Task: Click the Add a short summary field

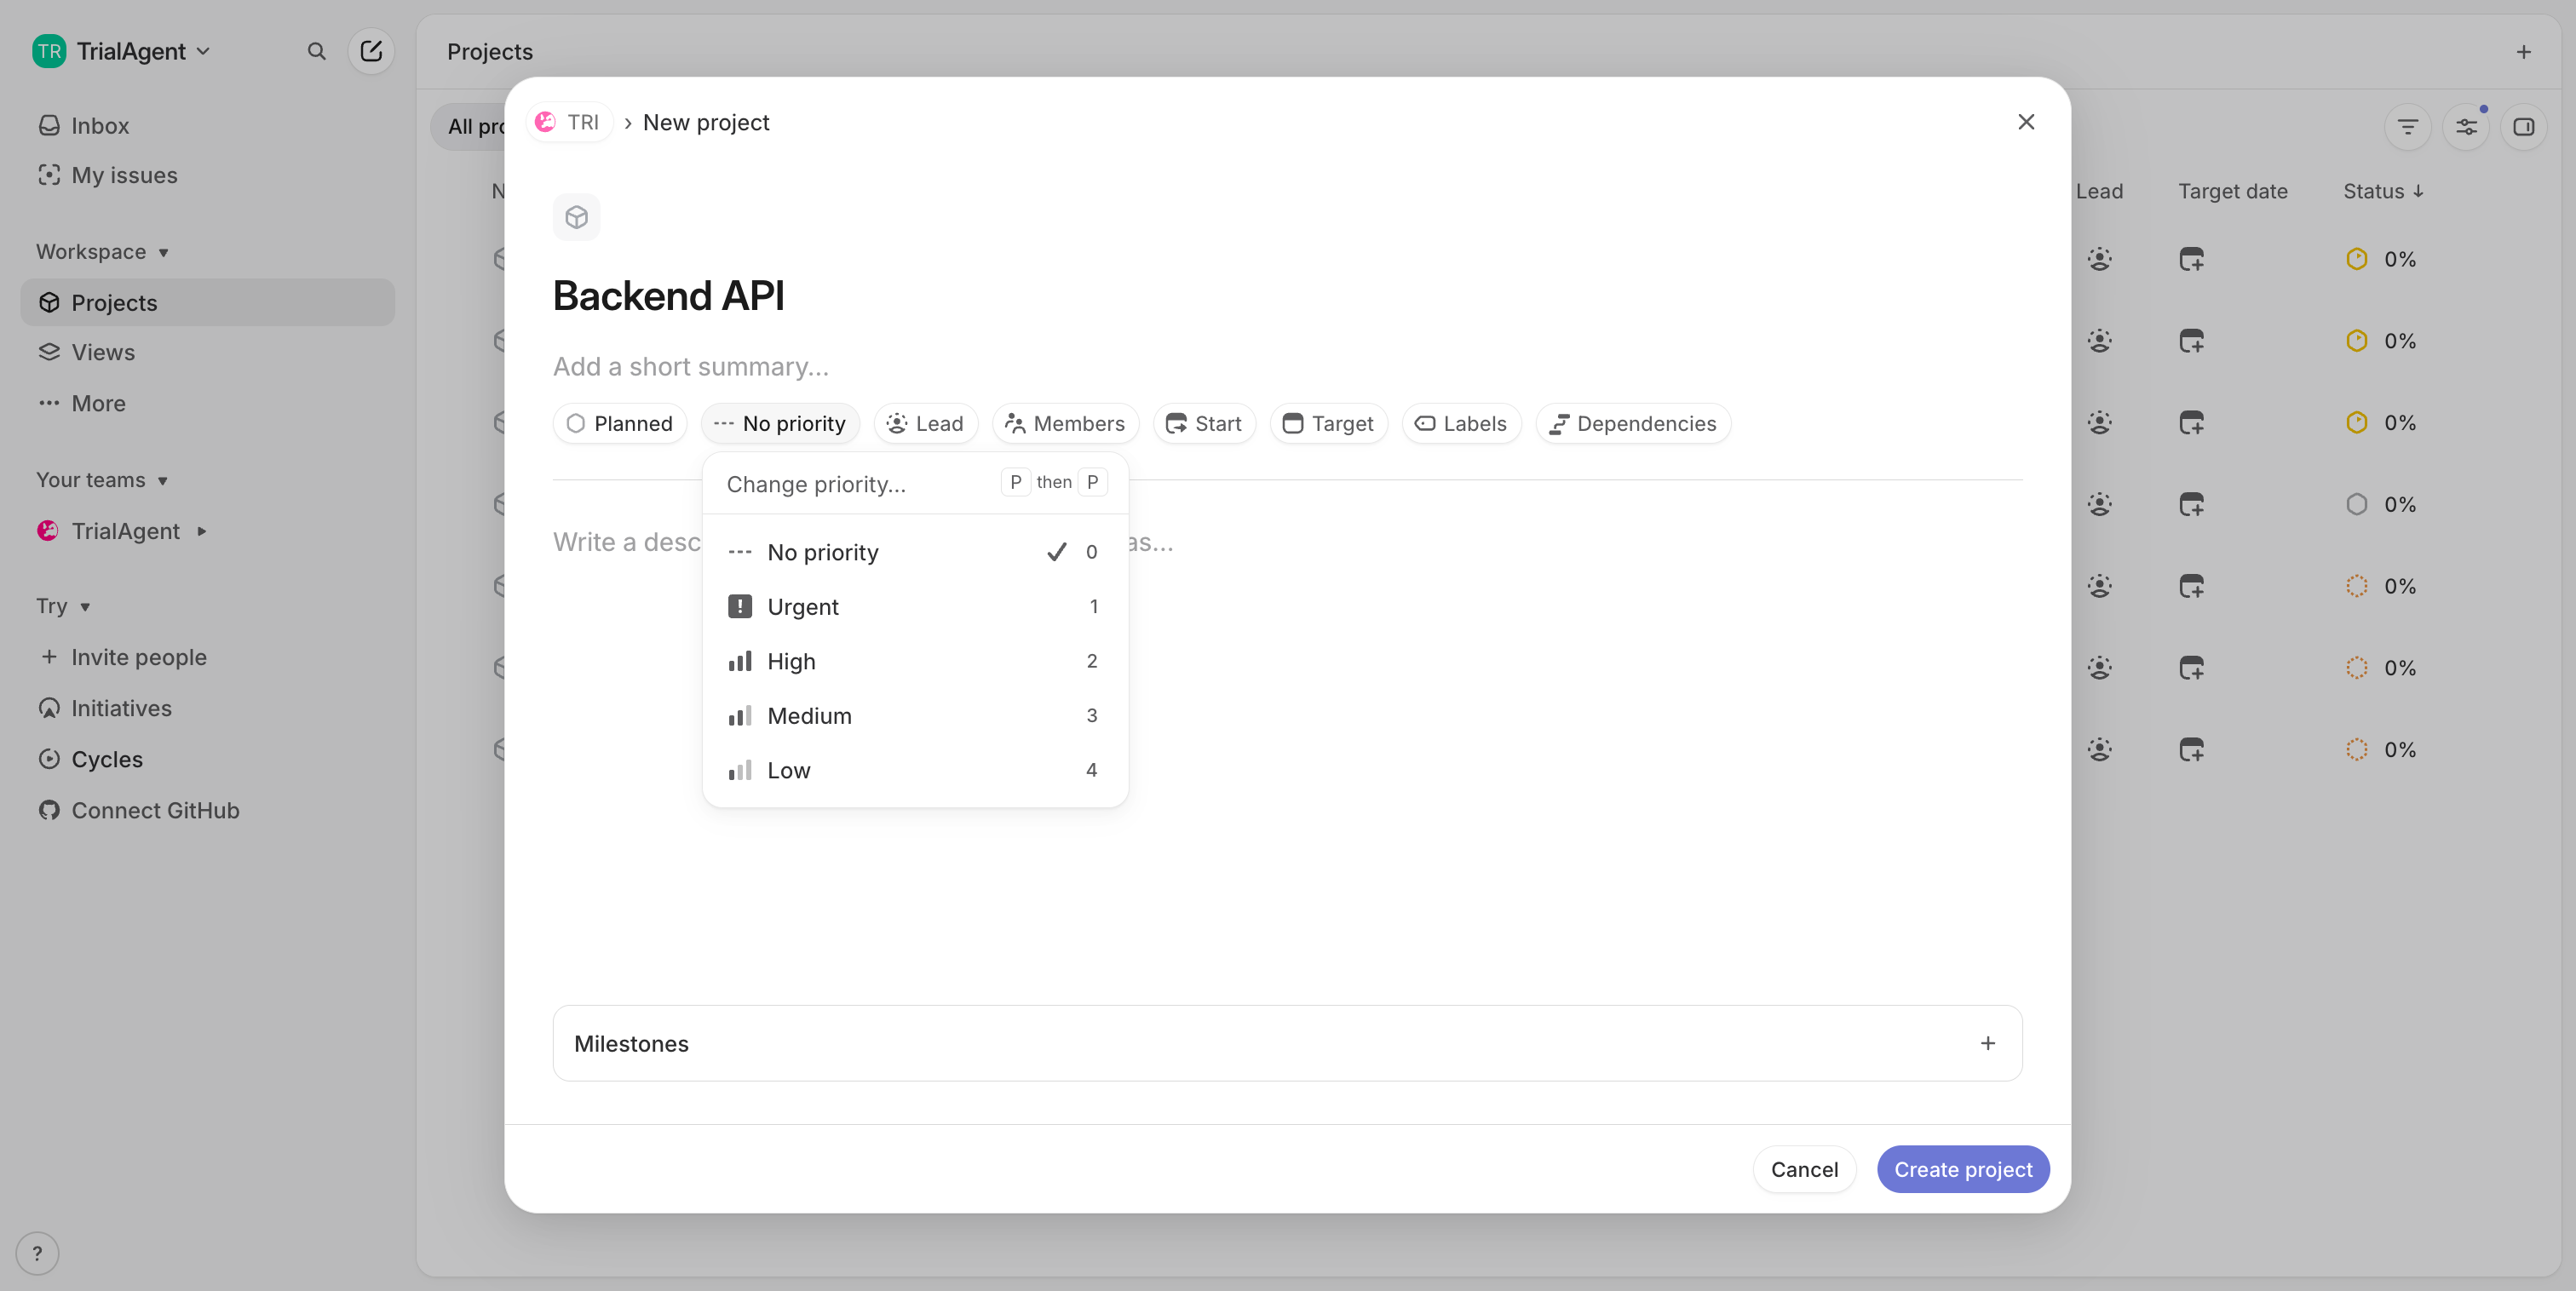Action: coord(690,367)
